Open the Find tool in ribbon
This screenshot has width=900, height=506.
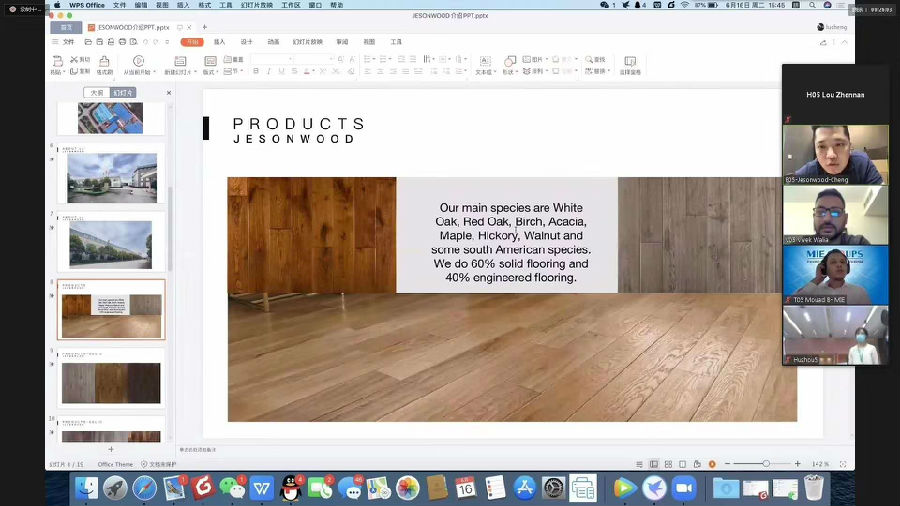click(x=593, y=60)
